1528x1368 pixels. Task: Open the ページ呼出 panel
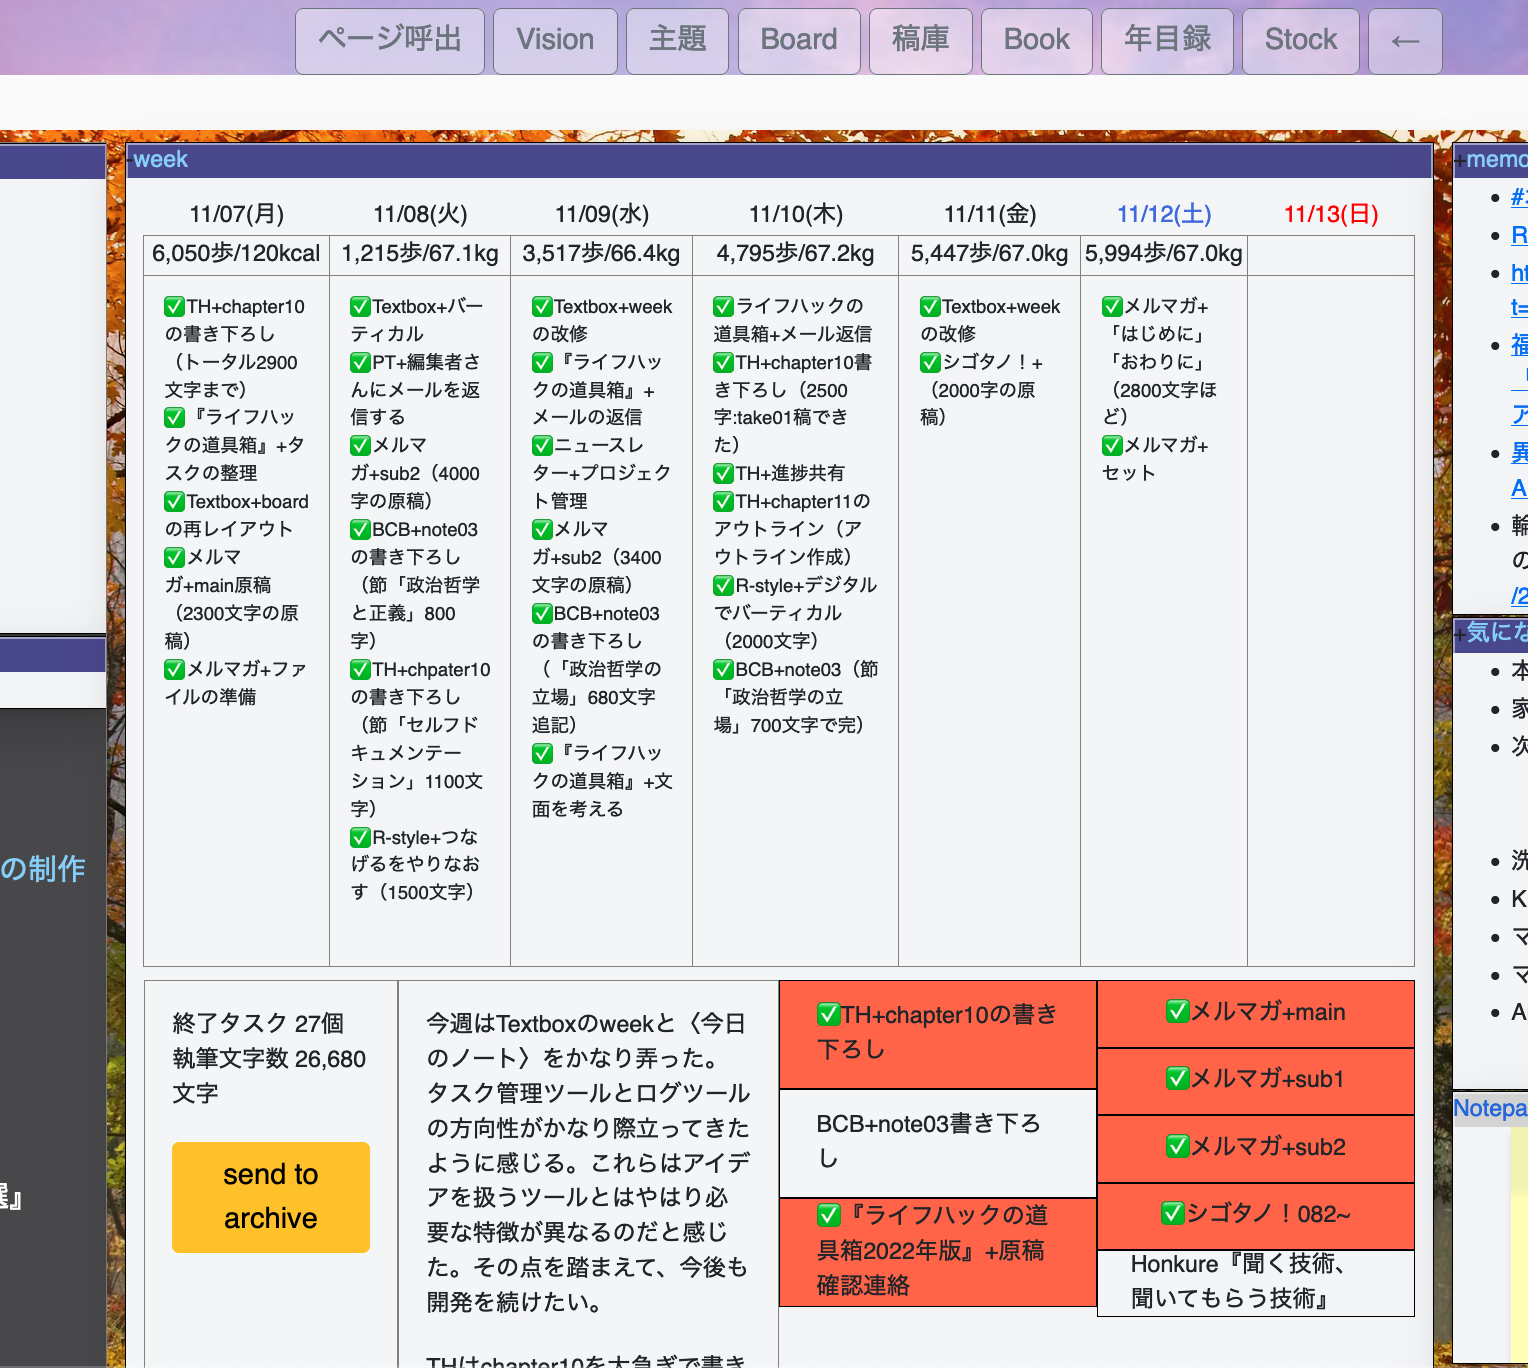pyautogui.click(x=389, y=41)
